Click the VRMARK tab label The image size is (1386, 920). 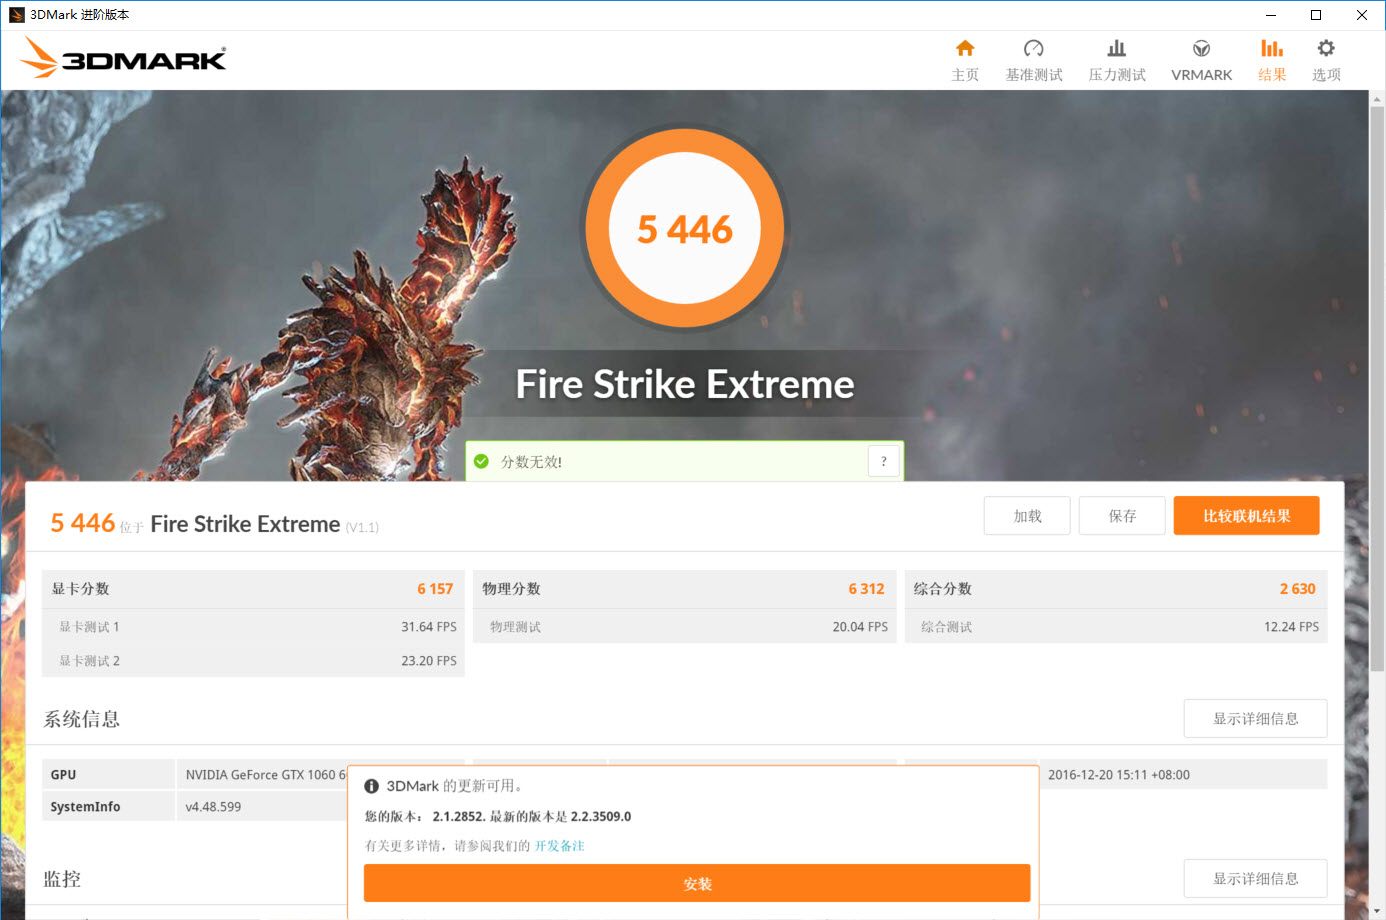pyautogui.click(x=1202, y=75)
